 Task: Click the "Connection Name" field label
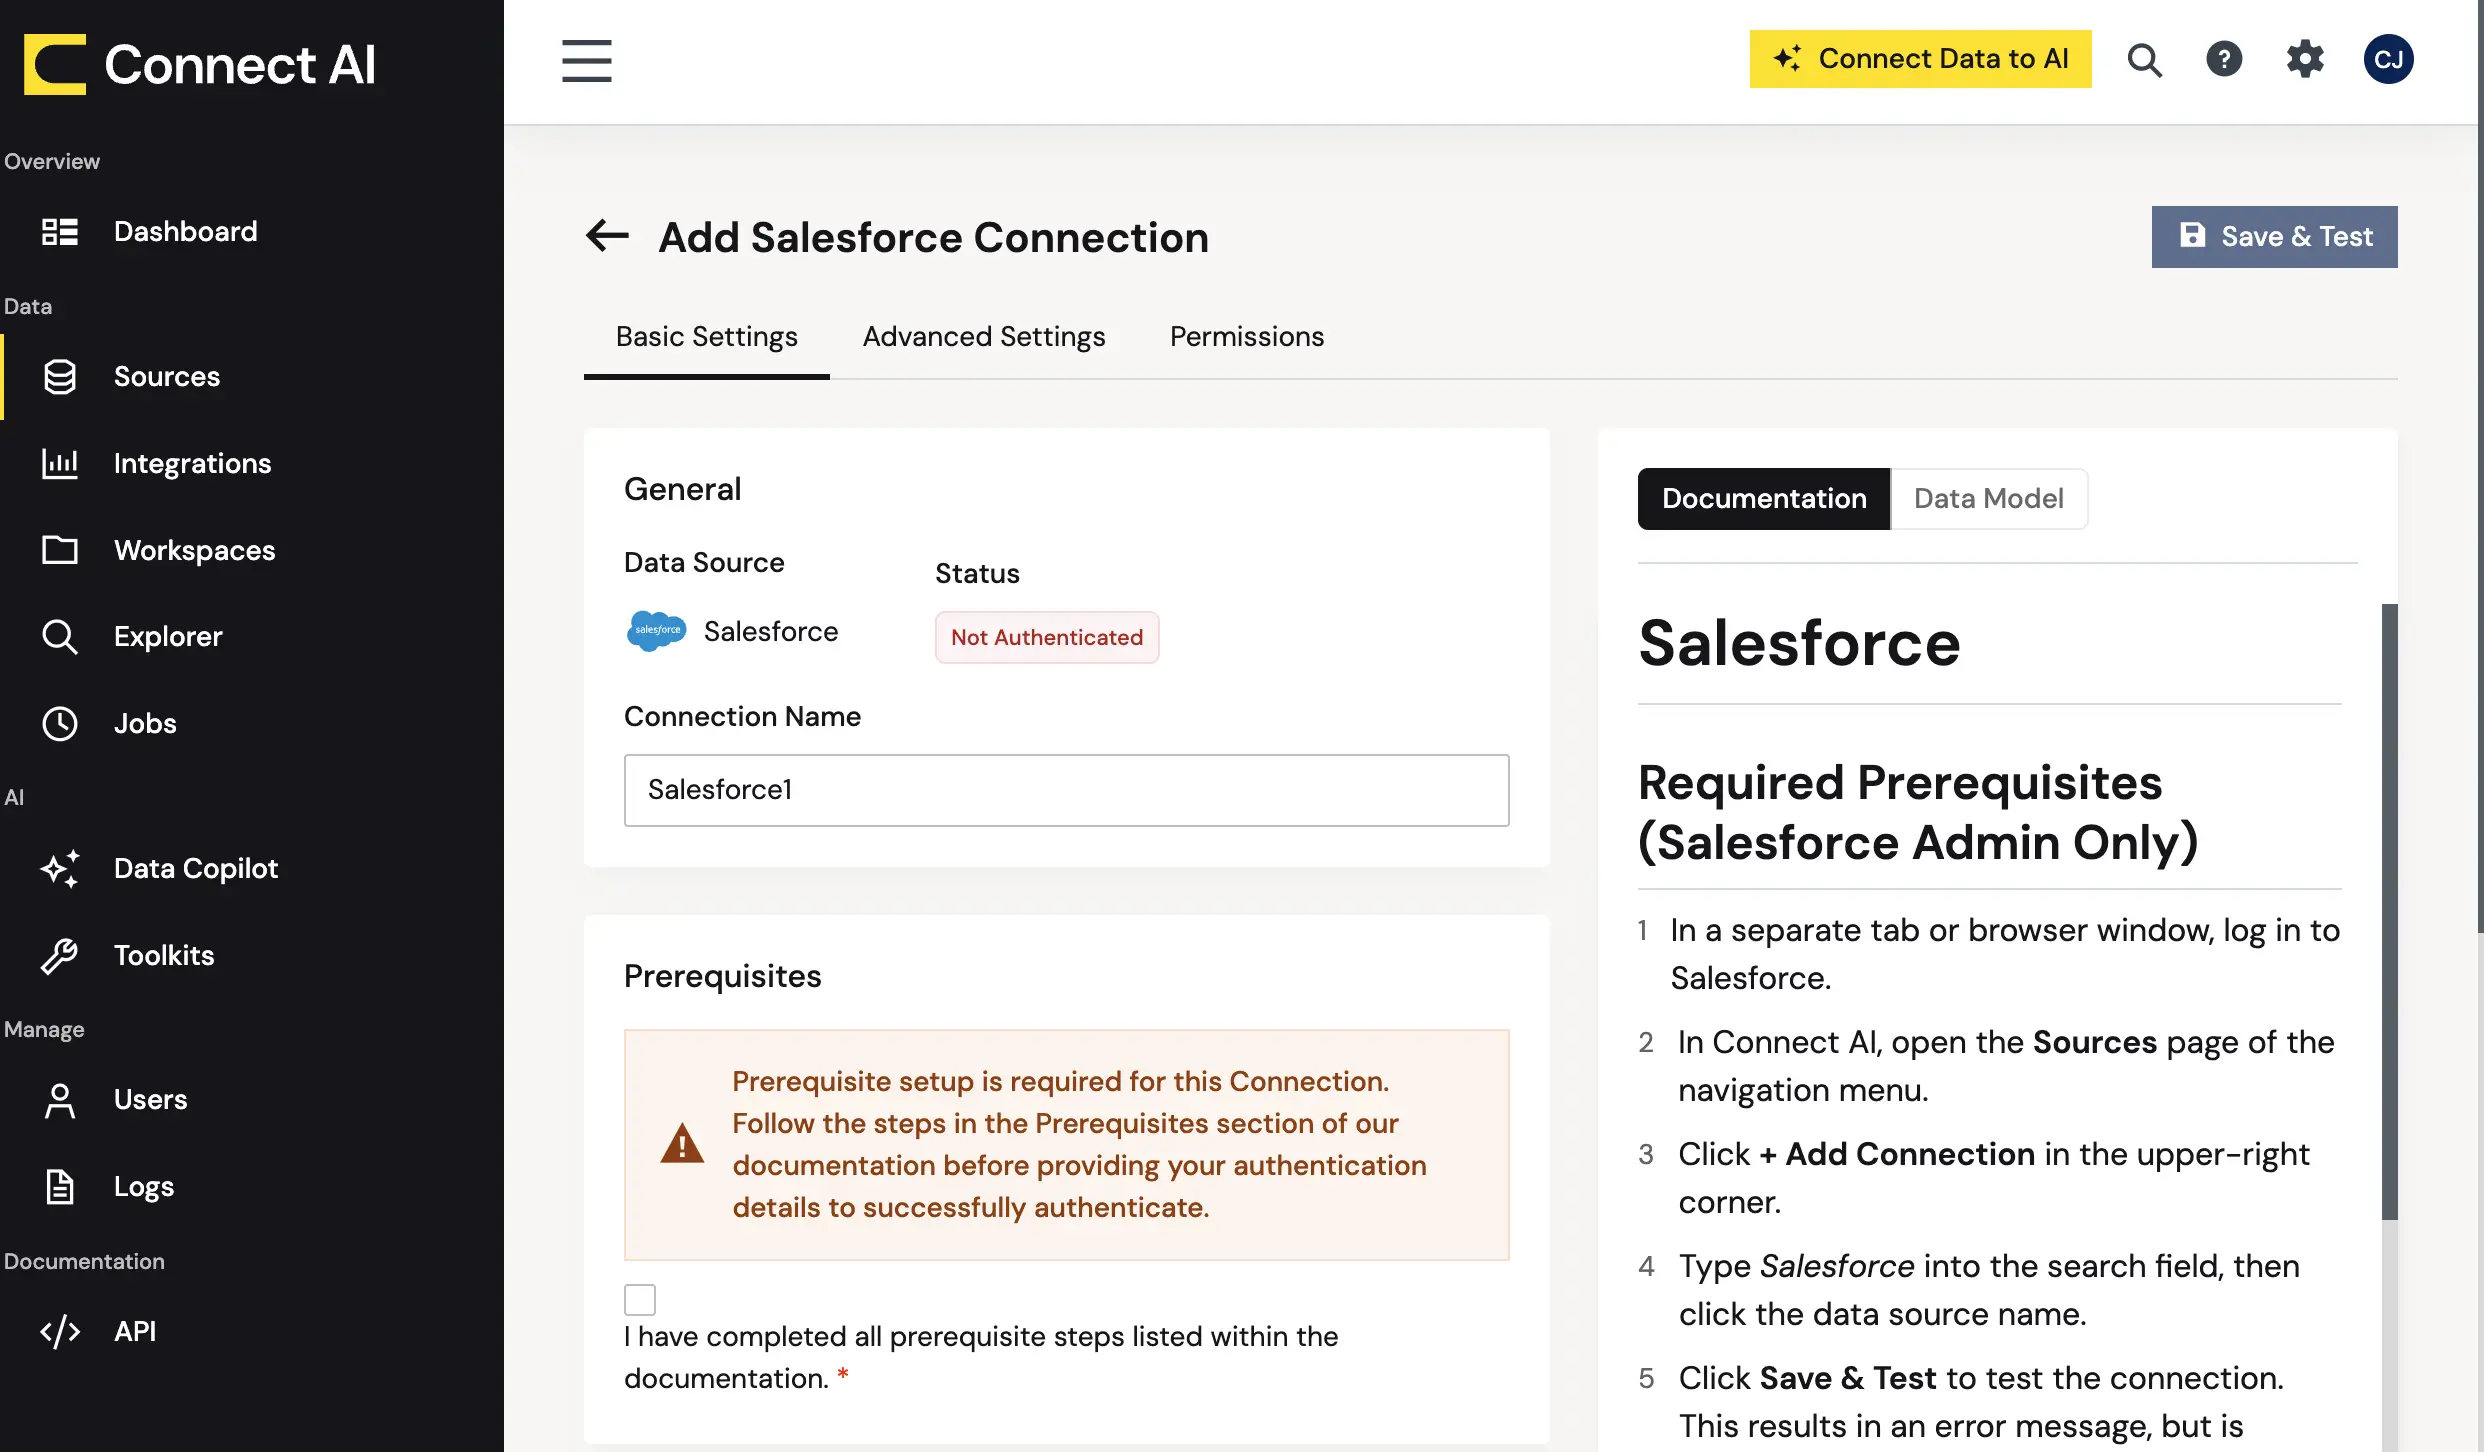[742, 716]
